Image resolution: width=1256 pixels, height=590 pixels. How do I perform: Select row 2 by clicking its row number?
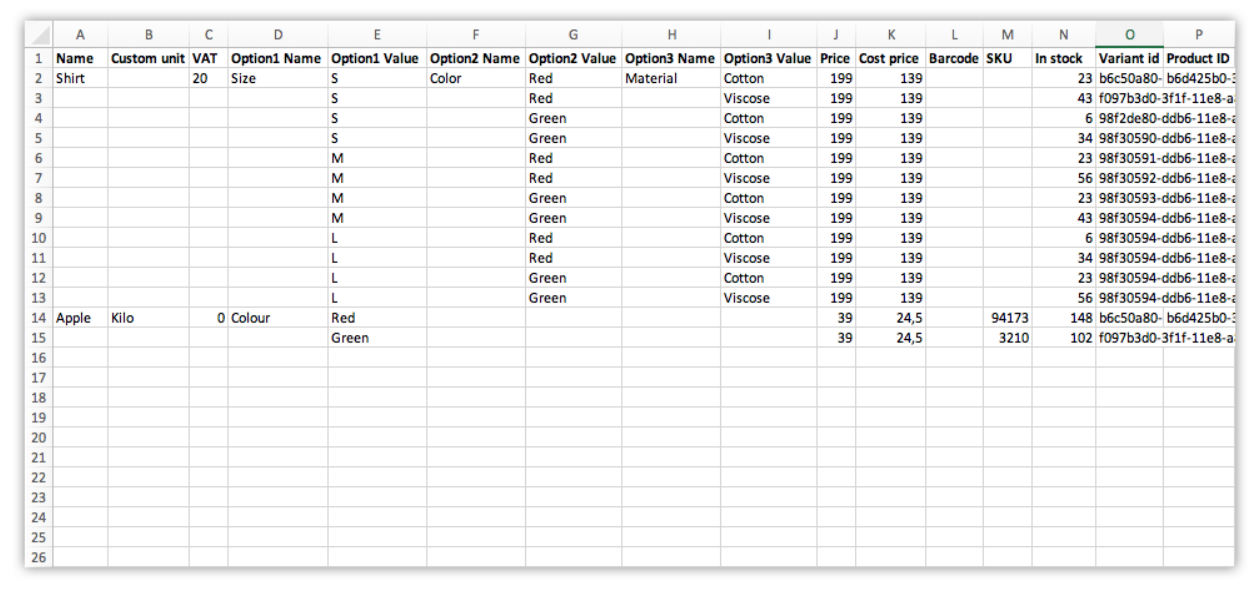tap(39, 78)
